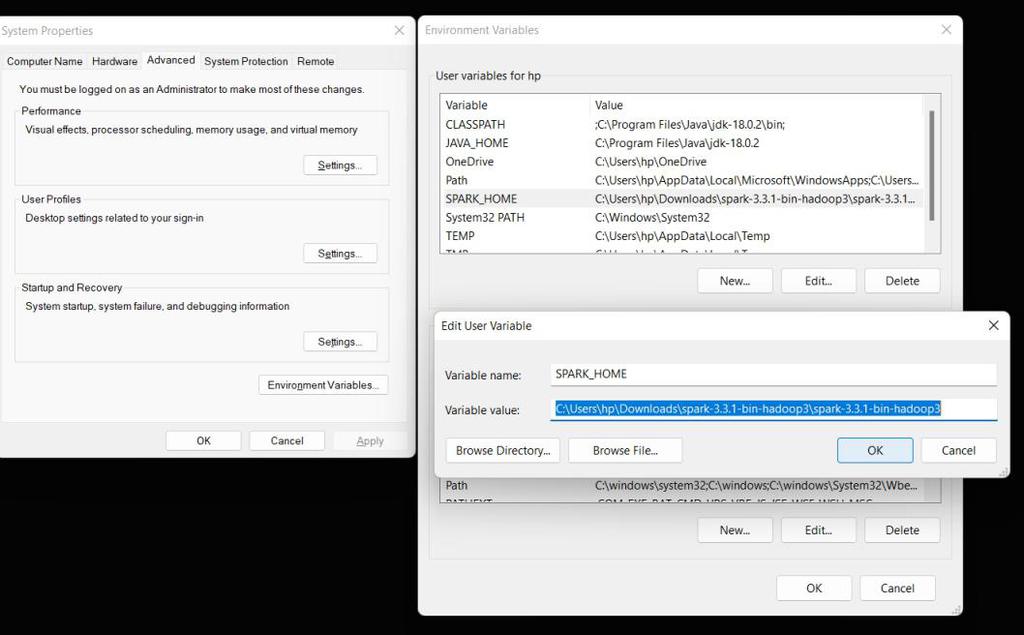
Task: Click the user variables list scrollbar
Action: click(932, 166)
